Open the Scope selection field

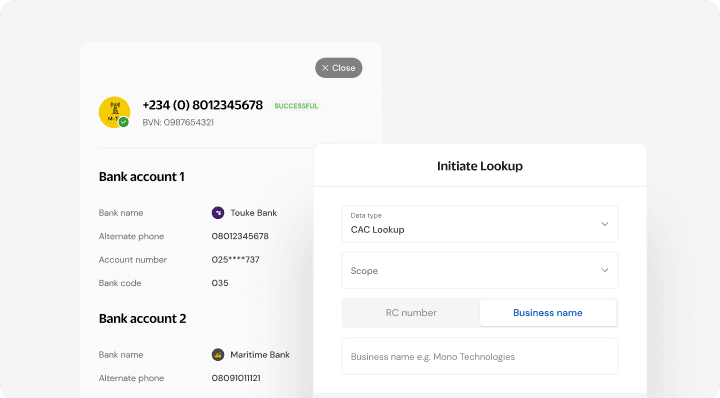(480, 270)
